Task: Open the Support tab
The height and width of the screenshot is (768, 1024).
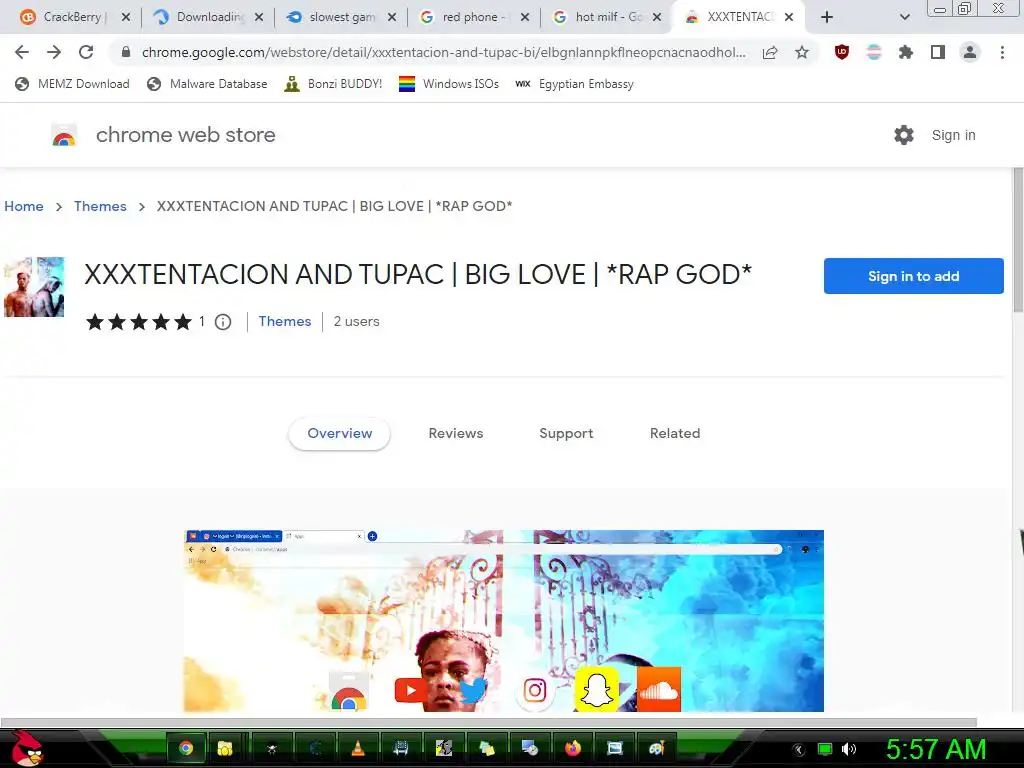Action: 566,434
